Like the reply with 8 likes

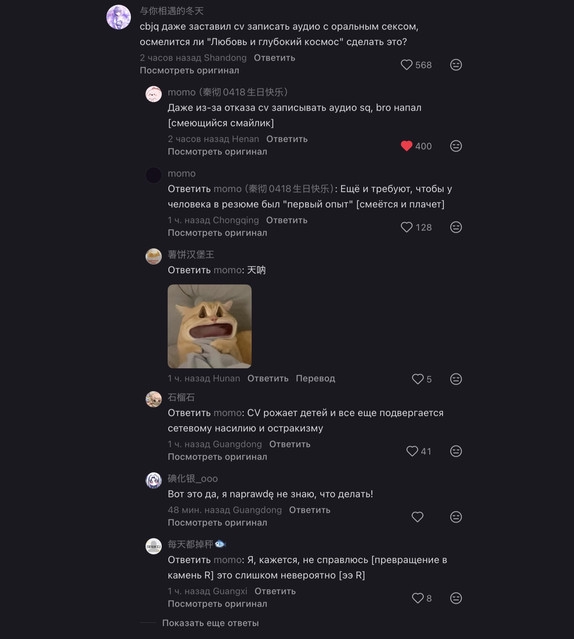coord(418,598)
